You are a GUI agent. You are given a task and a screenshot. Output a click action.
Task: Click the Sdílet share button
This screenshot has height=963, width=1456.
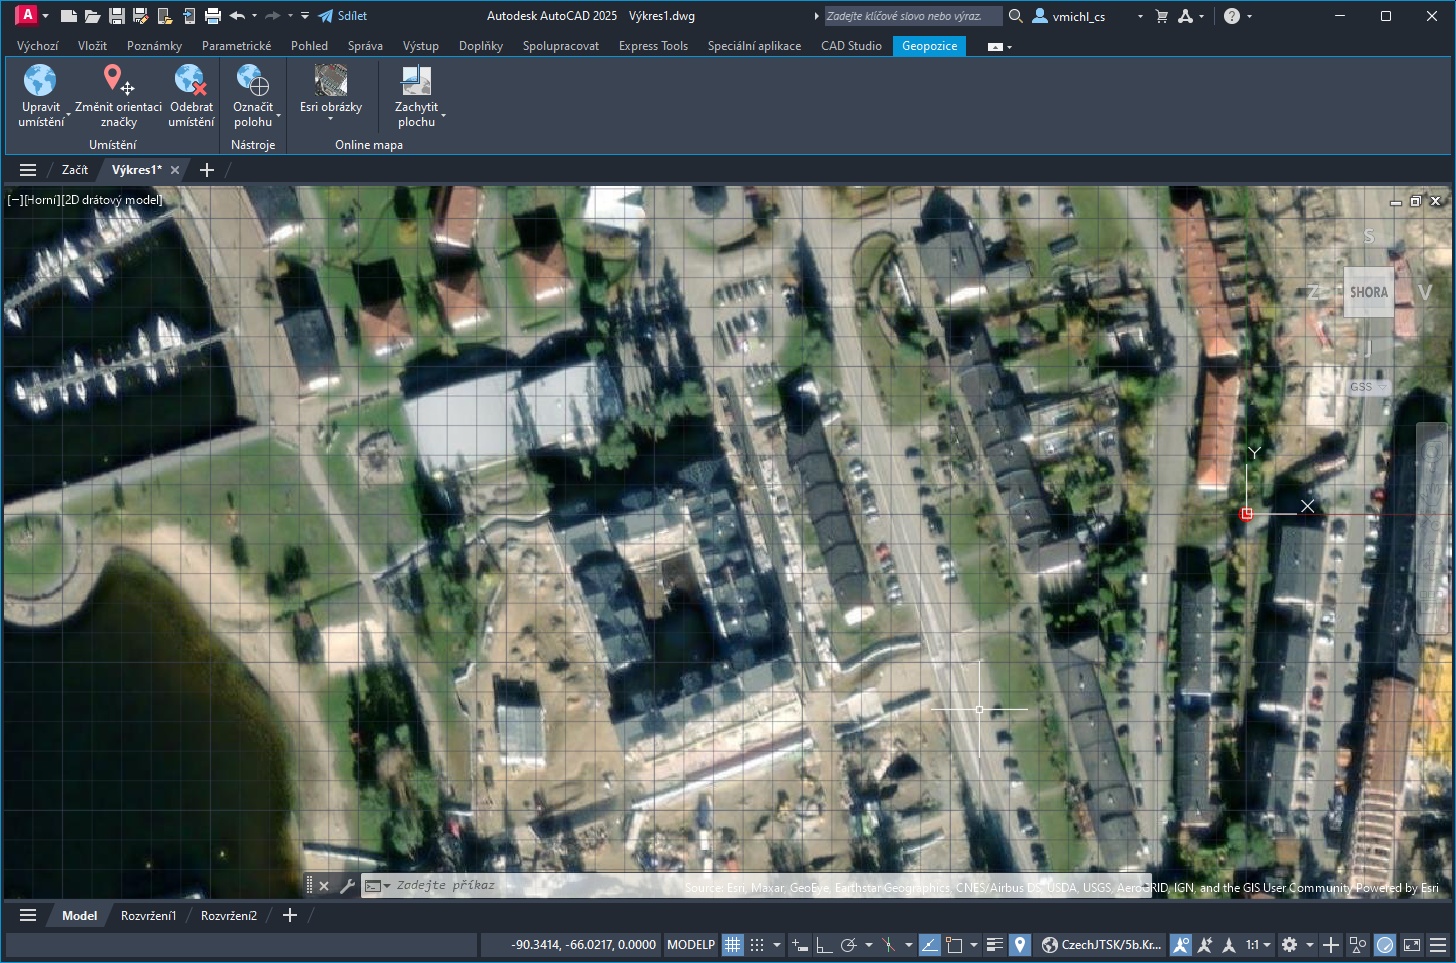(343, 16)
